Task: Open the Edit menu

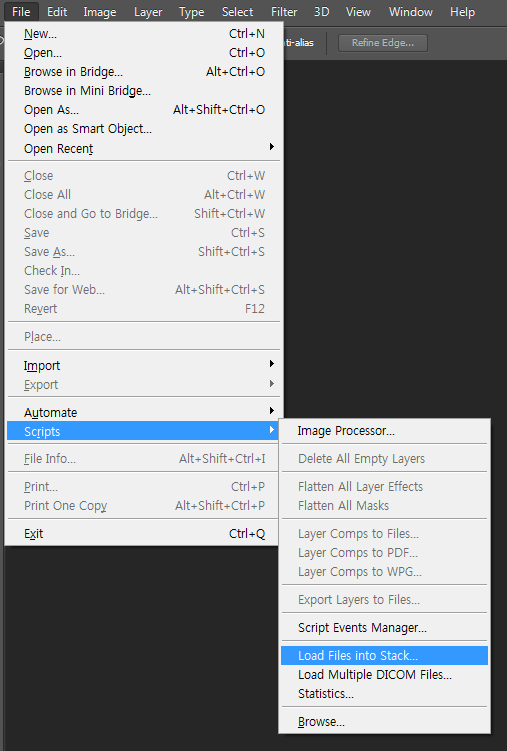Action: (x=57, y=11)
